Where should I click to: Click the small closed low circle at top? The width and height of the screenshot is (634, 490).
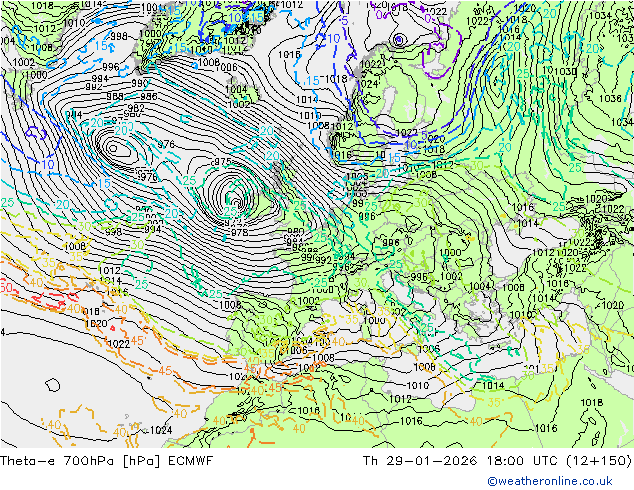(399, 39)
